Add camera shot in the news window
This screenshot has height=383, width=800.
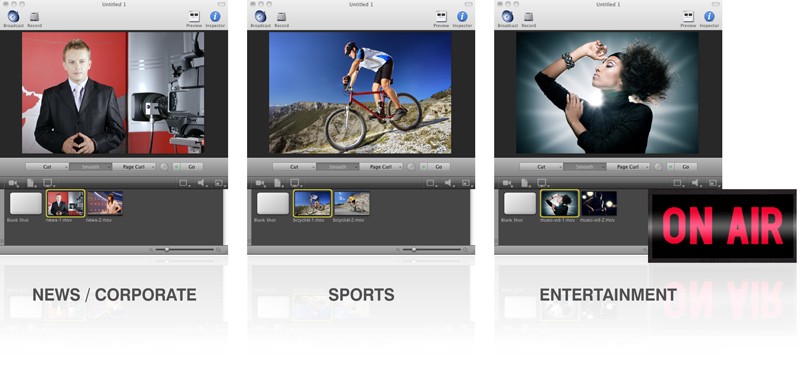pos(14,183)
